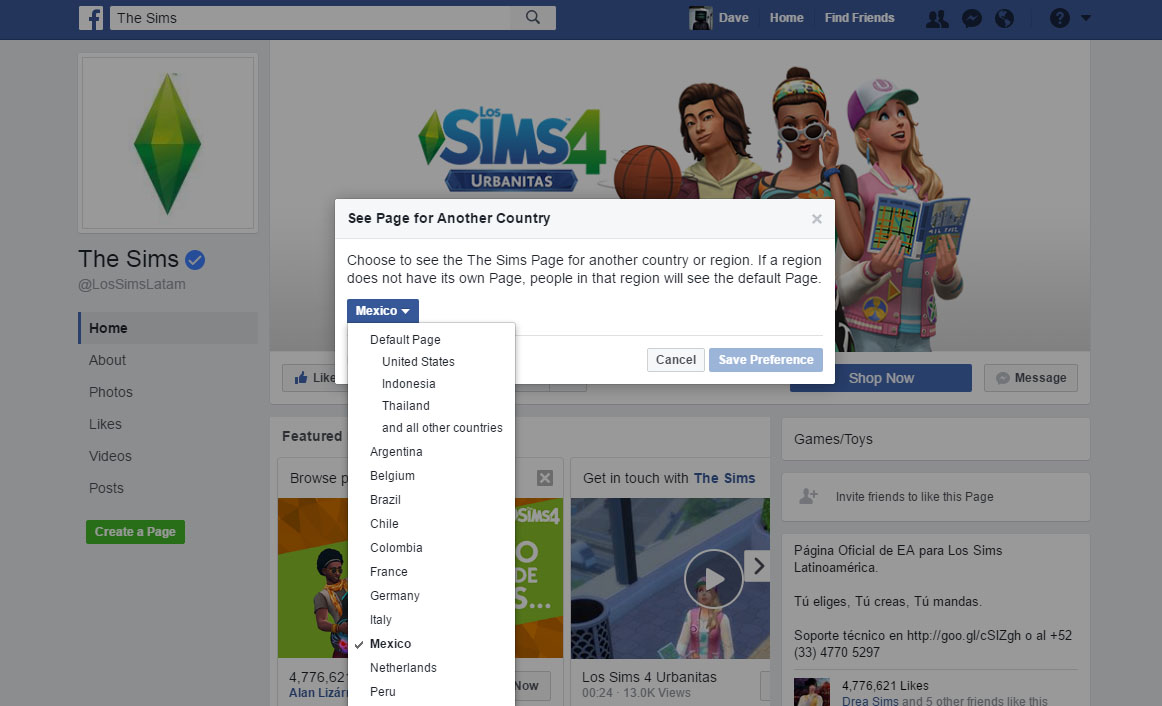This screenshot has width=1162, height=706.
Task: Click Los Sims 4 Urbanitas video title
Action: point(649,677)
